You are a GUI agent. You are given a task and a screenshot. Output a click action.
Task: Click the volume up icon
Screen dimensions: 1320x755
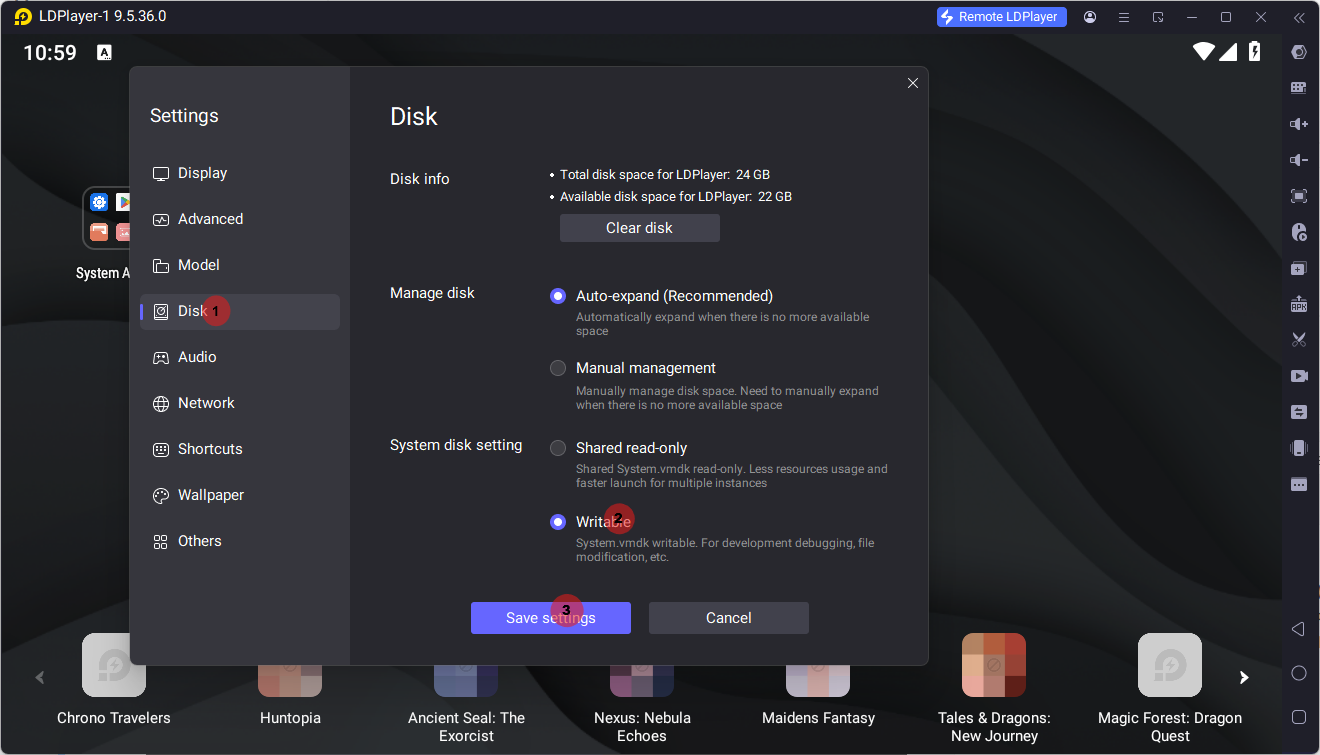[1299, 124]
